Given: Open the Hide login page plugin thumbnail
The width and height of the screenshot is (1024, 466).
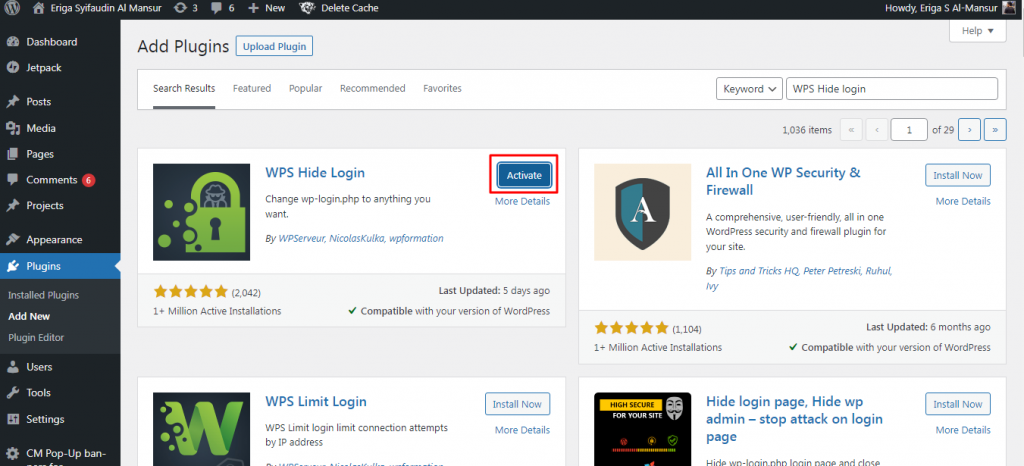Looking at the screenshot, I should click(x=643, y=429).
